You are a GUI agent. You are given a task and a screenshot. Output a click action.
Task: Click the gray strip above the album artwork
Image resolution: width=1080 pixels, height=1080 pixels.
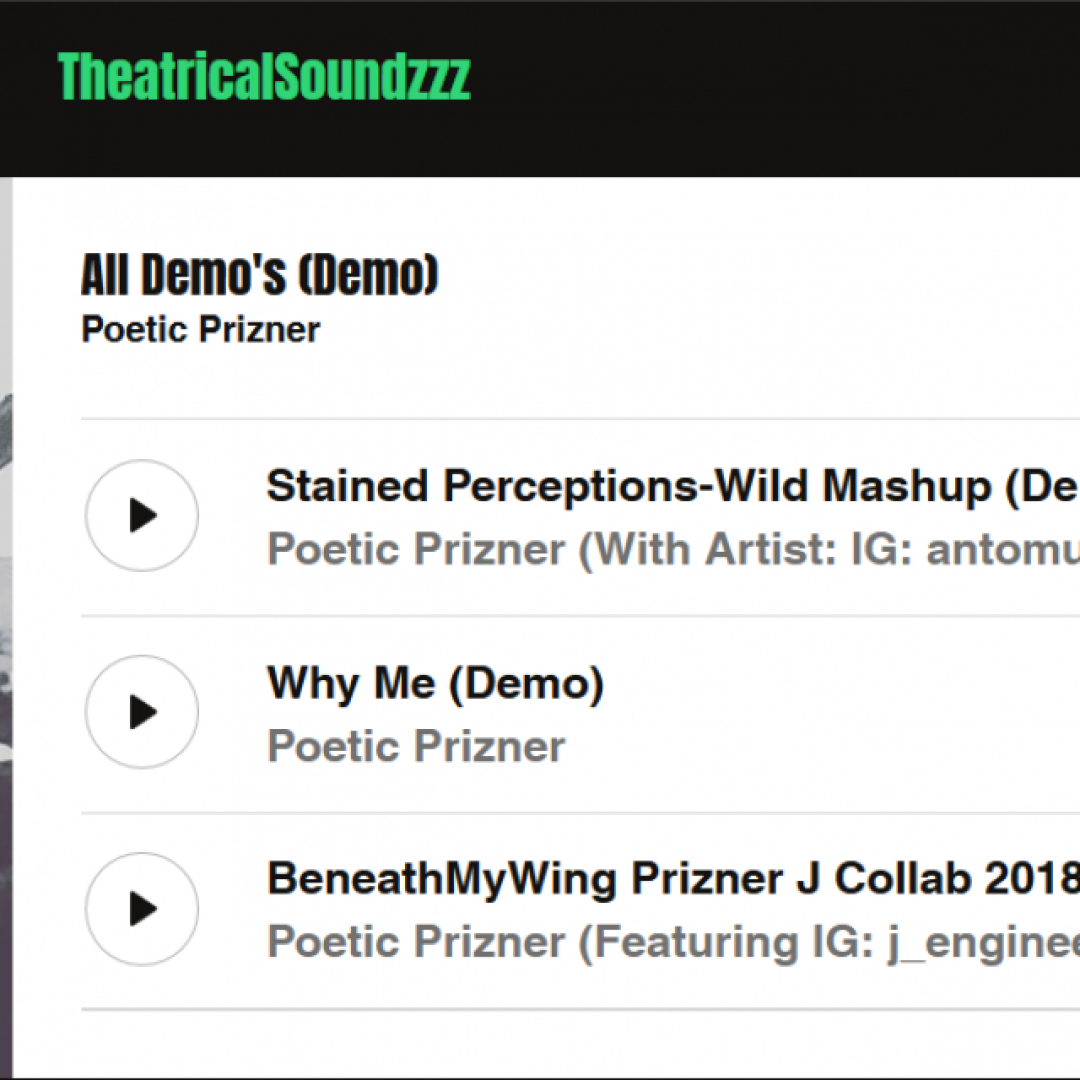pos(6,282)
